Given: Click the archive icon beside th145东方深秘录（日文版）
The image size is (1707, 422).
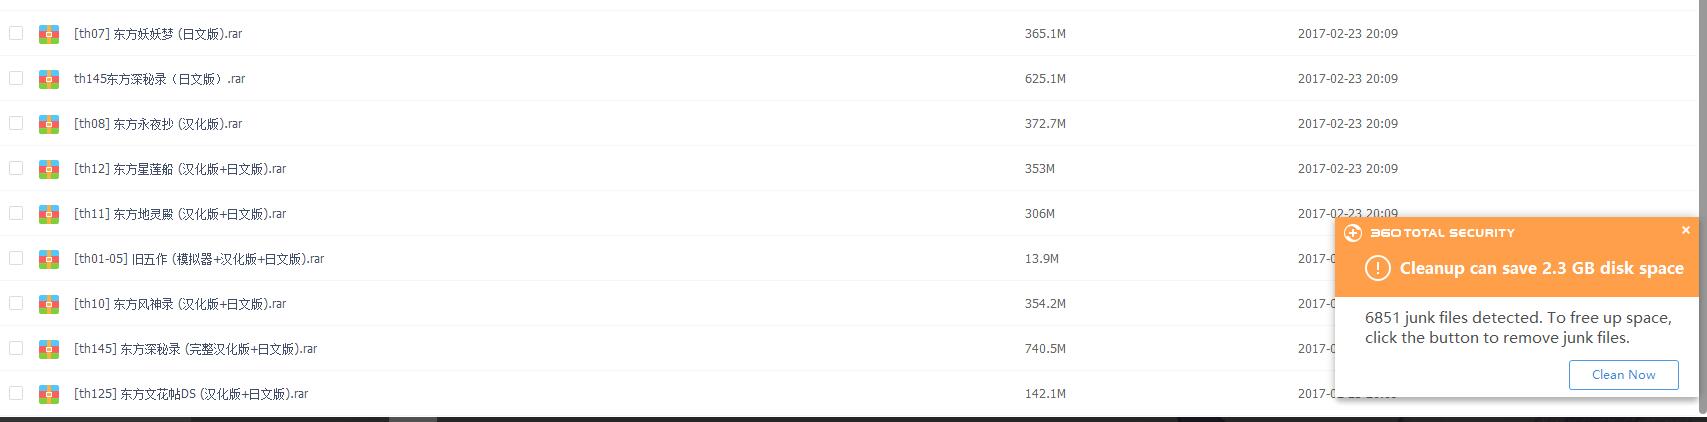Looking at the screenshot, I should coord(49,79).
